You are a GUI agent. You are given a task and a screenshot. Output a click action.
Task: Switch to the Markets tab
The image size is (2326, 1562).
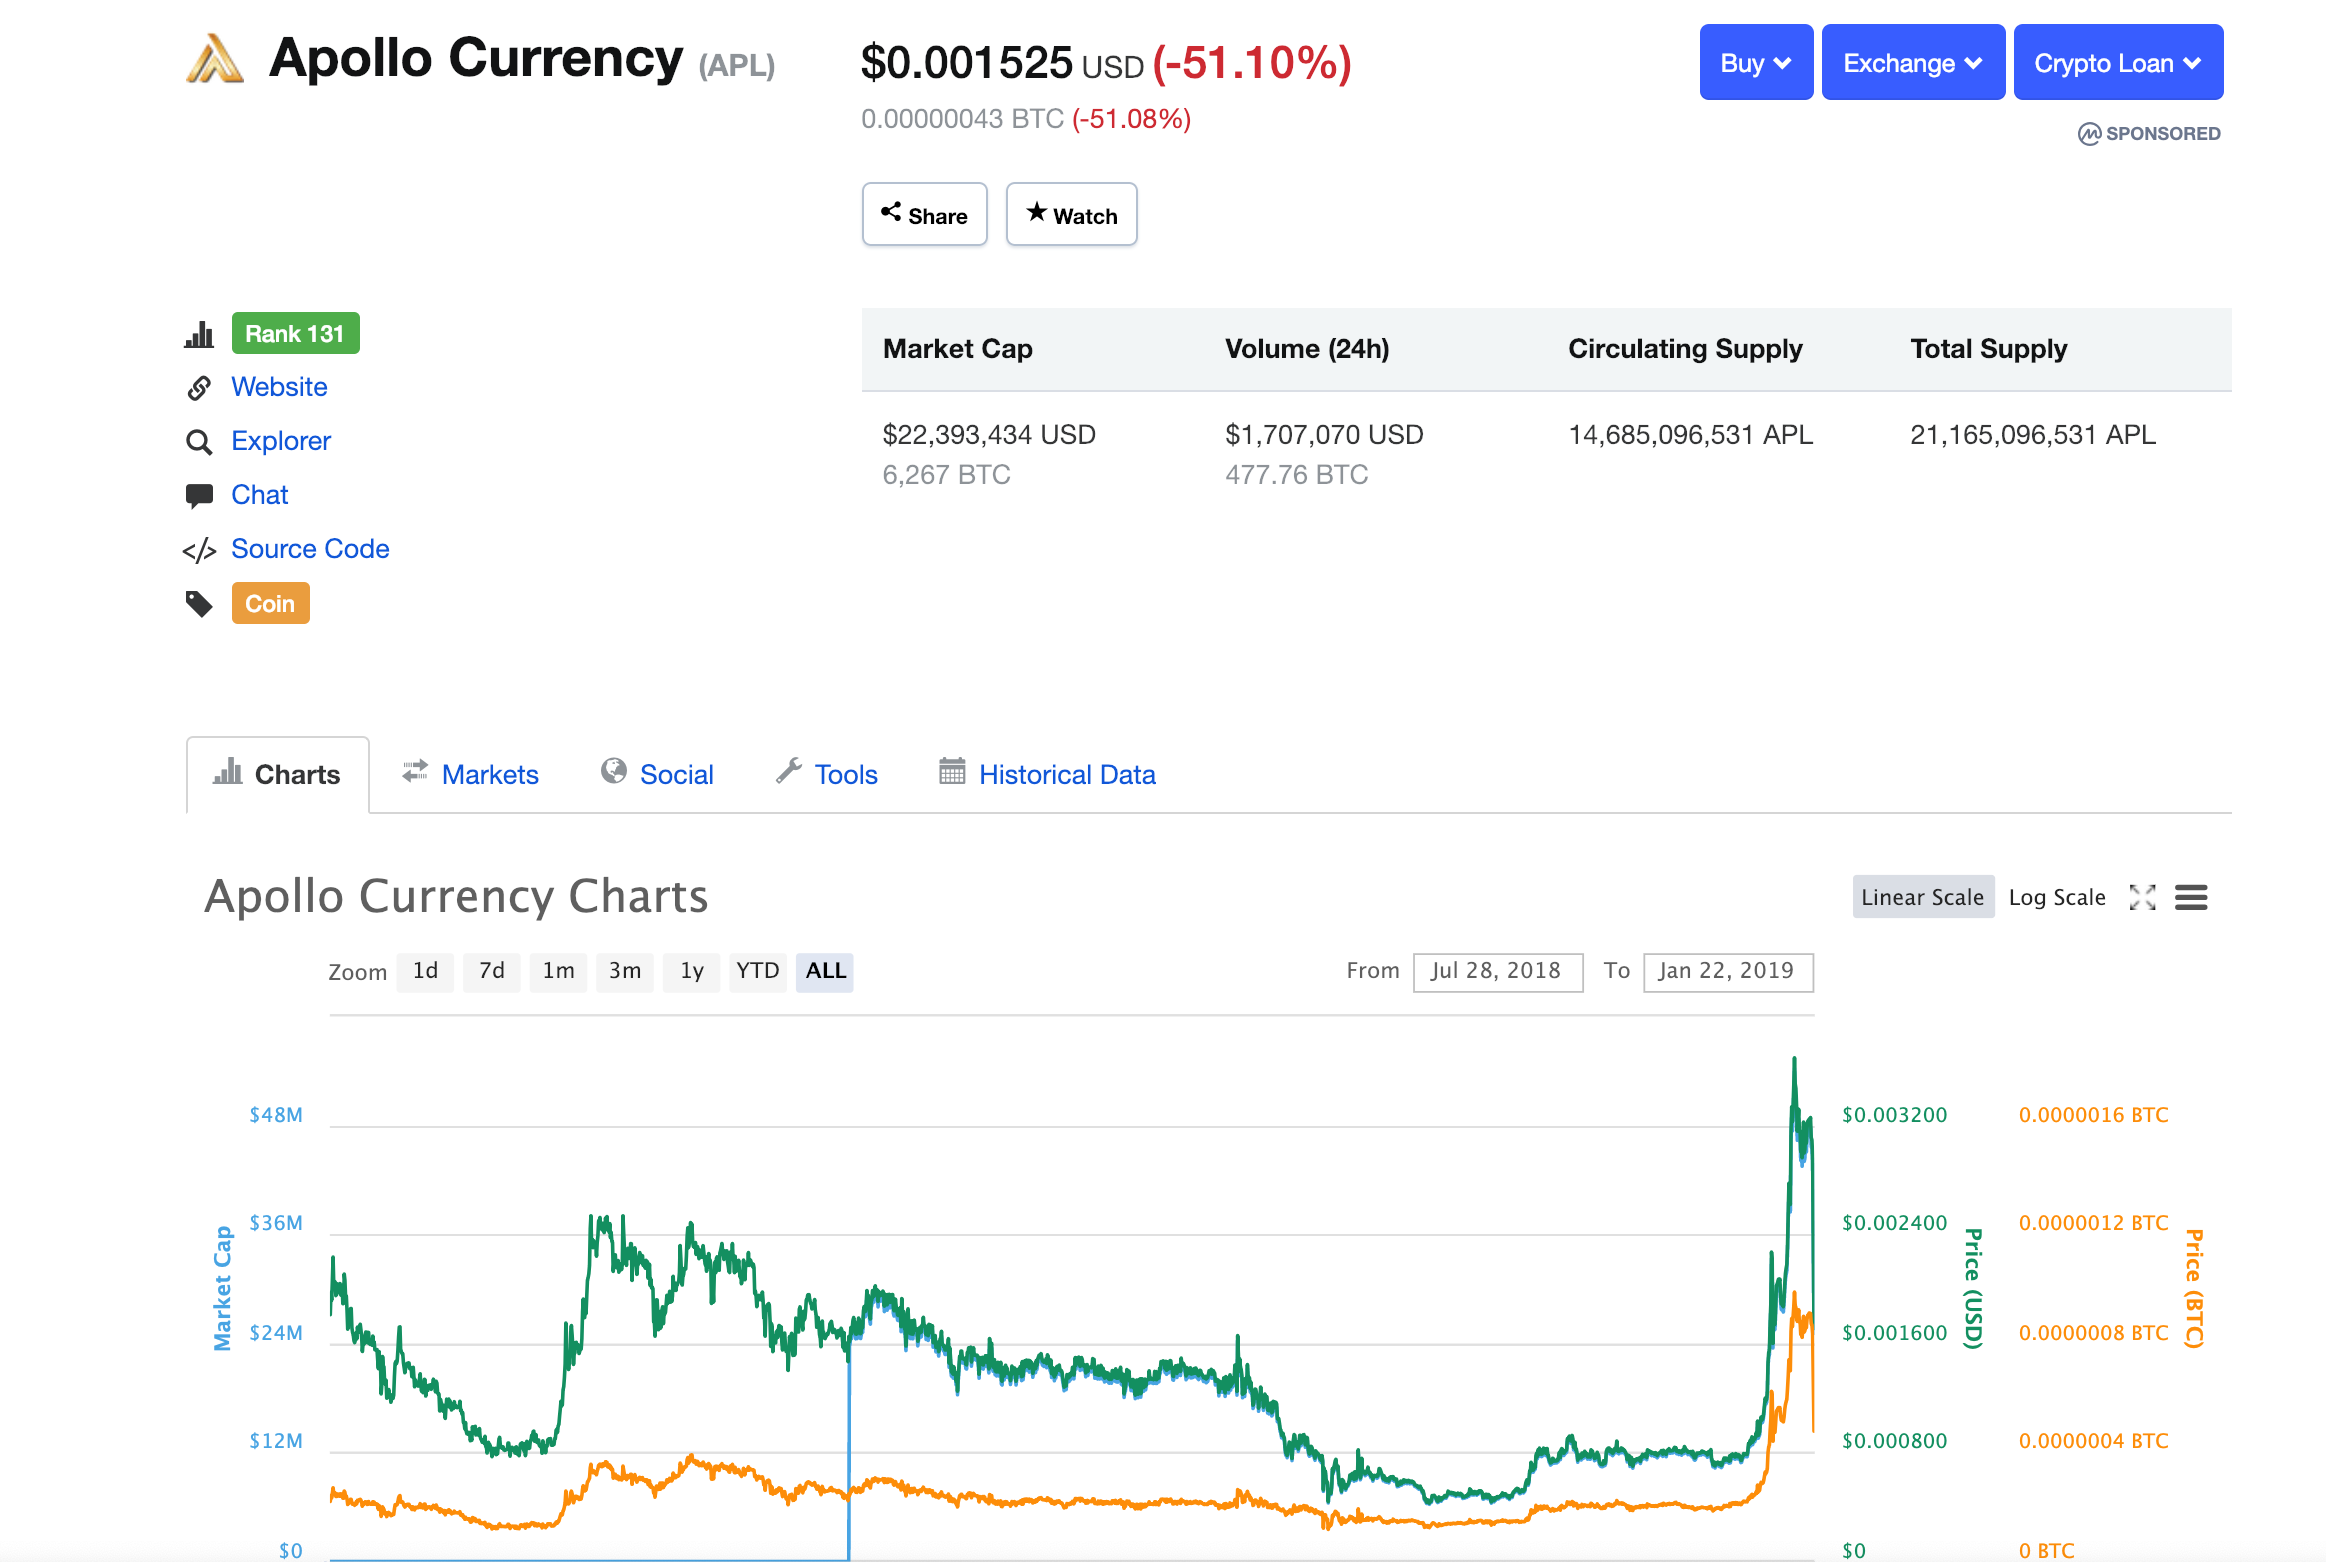490,774
